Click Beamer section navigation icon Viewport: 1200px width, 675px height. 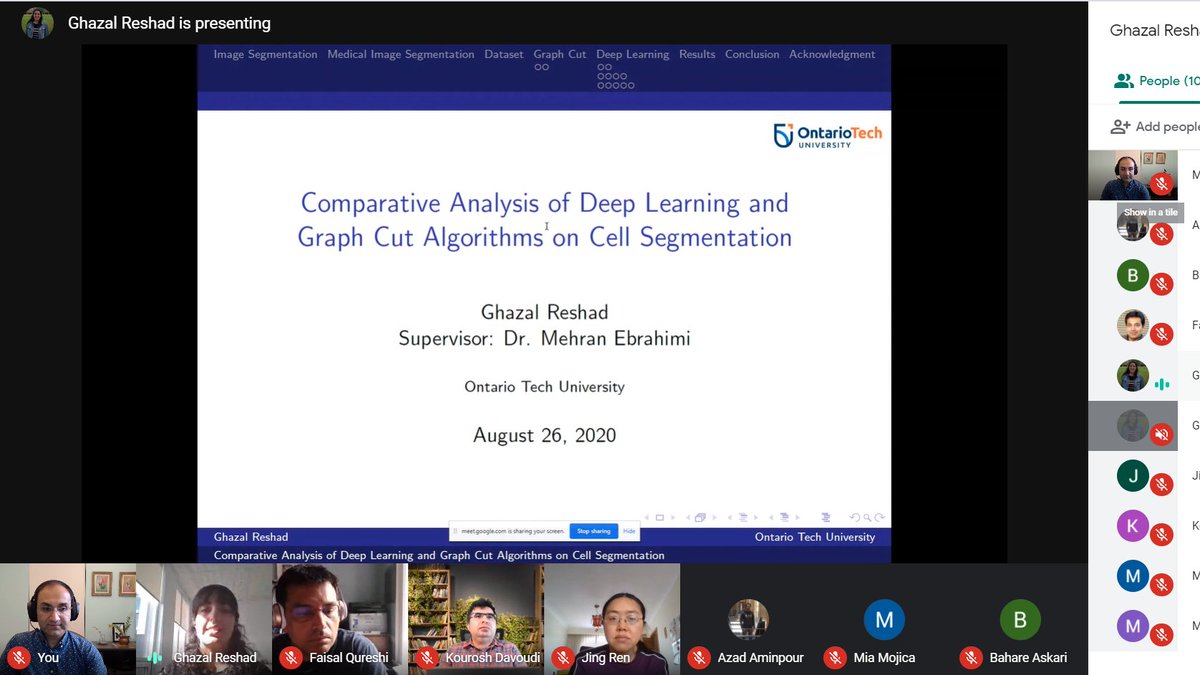click(x=785, y=517)
